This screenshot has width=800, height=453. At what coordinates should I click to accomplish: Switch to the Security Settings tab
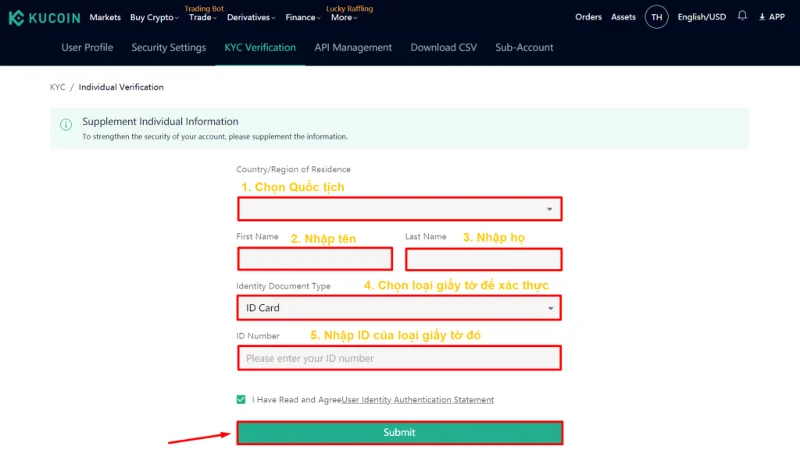tap(169, 47)
